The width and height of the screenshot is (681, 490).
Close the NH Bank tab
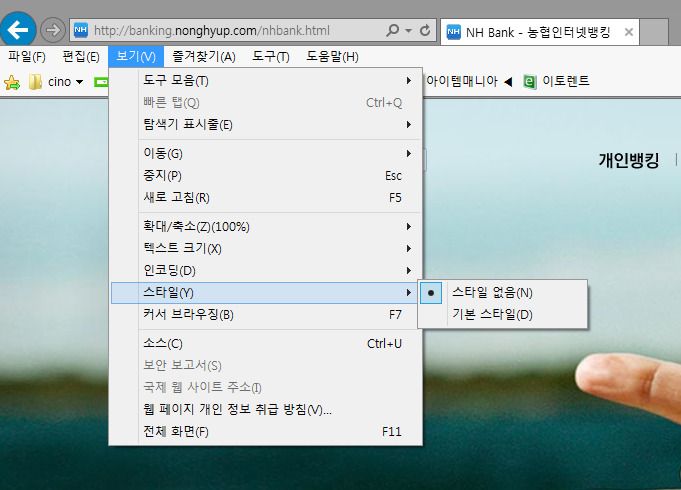click(x=628, y=32)
